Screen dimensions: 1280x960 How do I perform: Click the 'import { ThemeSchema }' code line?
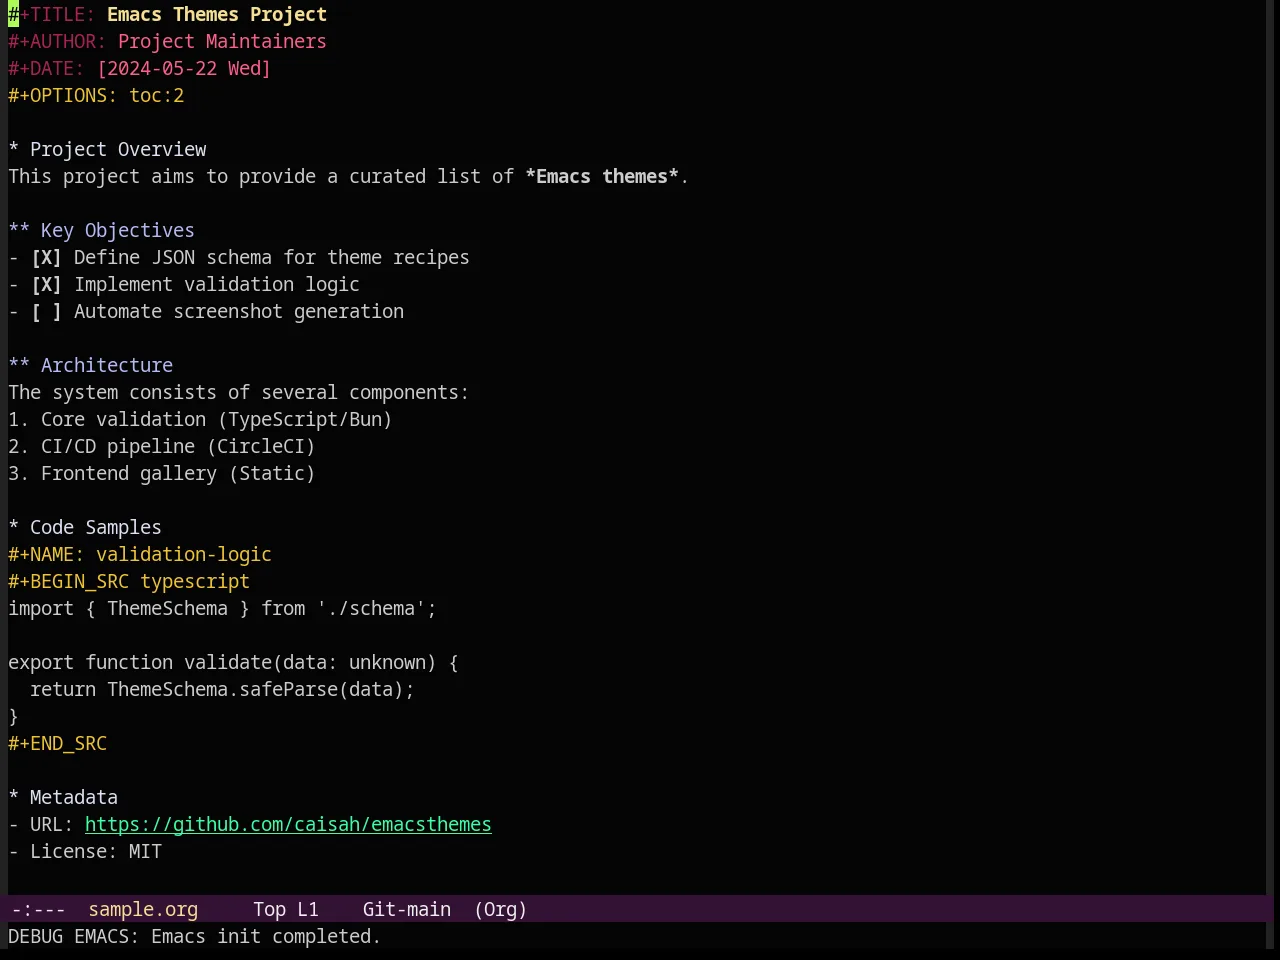click(x=222, y=608)
